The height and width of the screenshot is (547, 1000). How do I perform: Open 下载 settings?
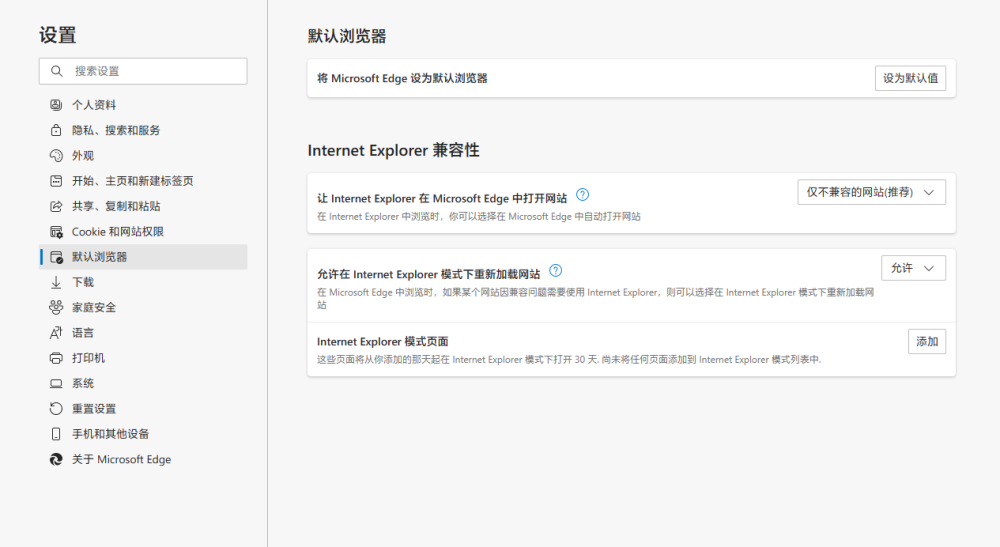point(143,282)
